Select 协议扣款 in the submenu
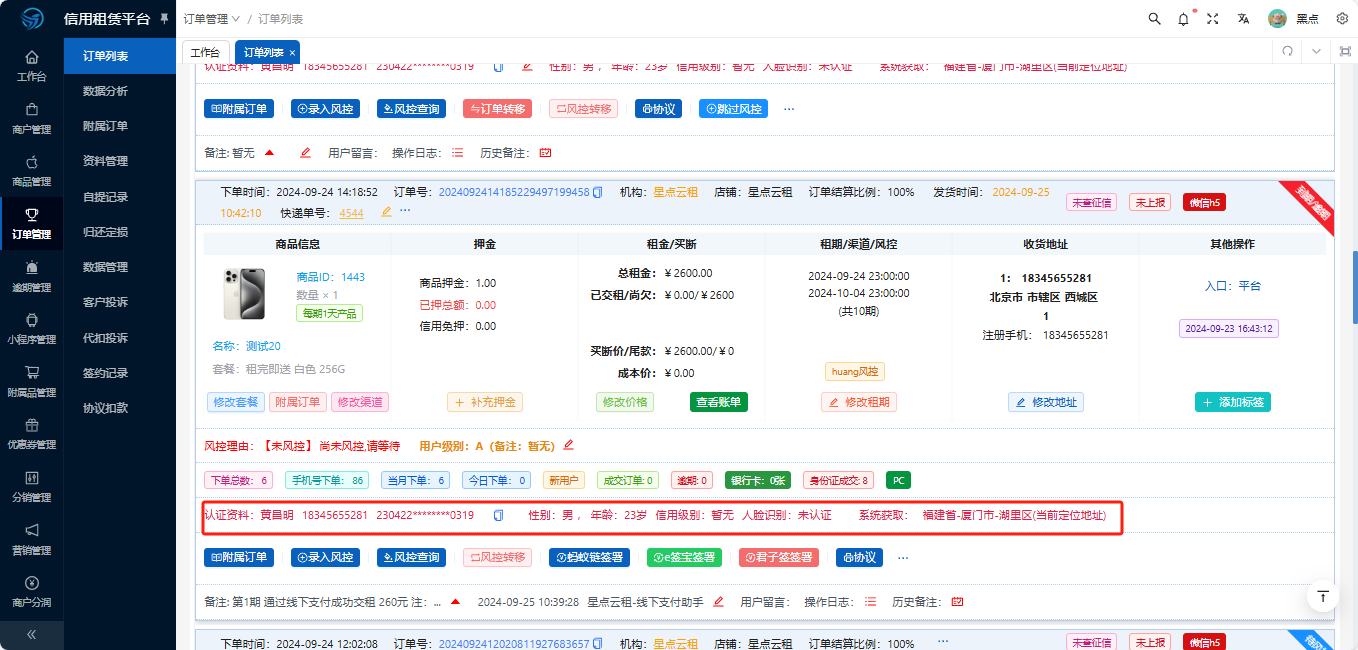Screen dimensions: 1358x650 click(x=105, y=408)
